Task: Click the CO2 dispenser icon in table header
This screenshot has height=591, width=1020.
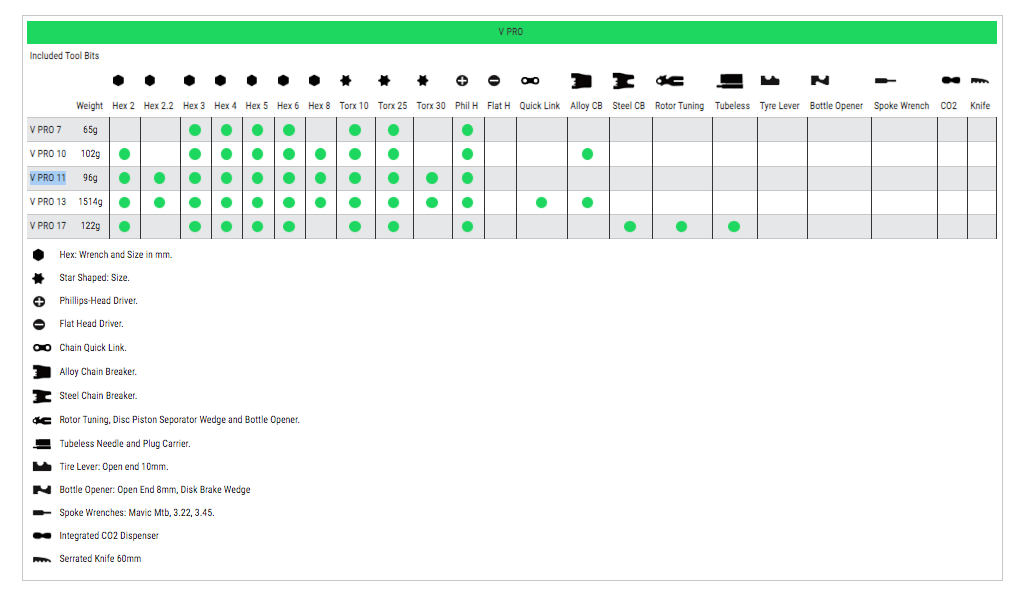Action: tap(949, 80)
